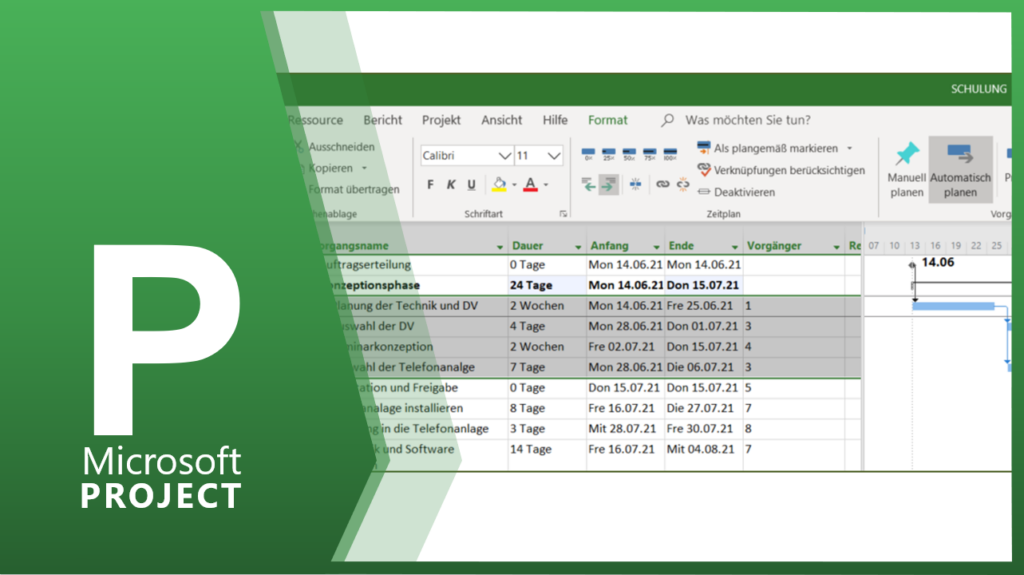Click the 25% complete progress icon

(609, 155)
